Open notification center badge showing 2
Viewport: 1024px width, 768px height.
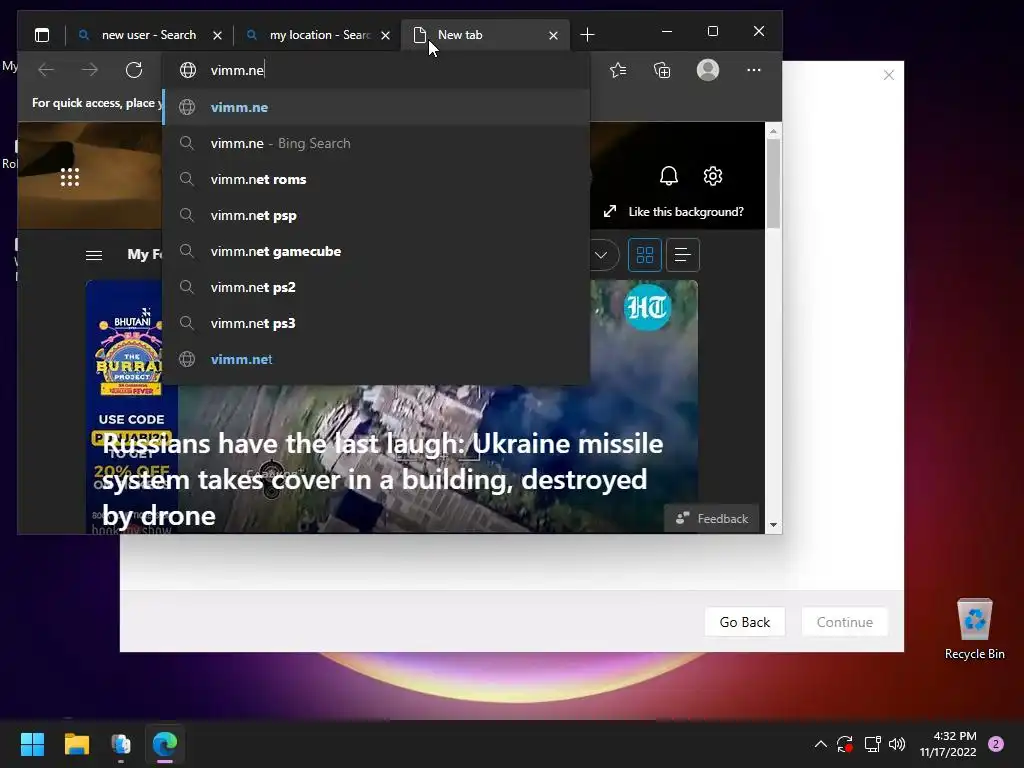click(x=996, y=744)
